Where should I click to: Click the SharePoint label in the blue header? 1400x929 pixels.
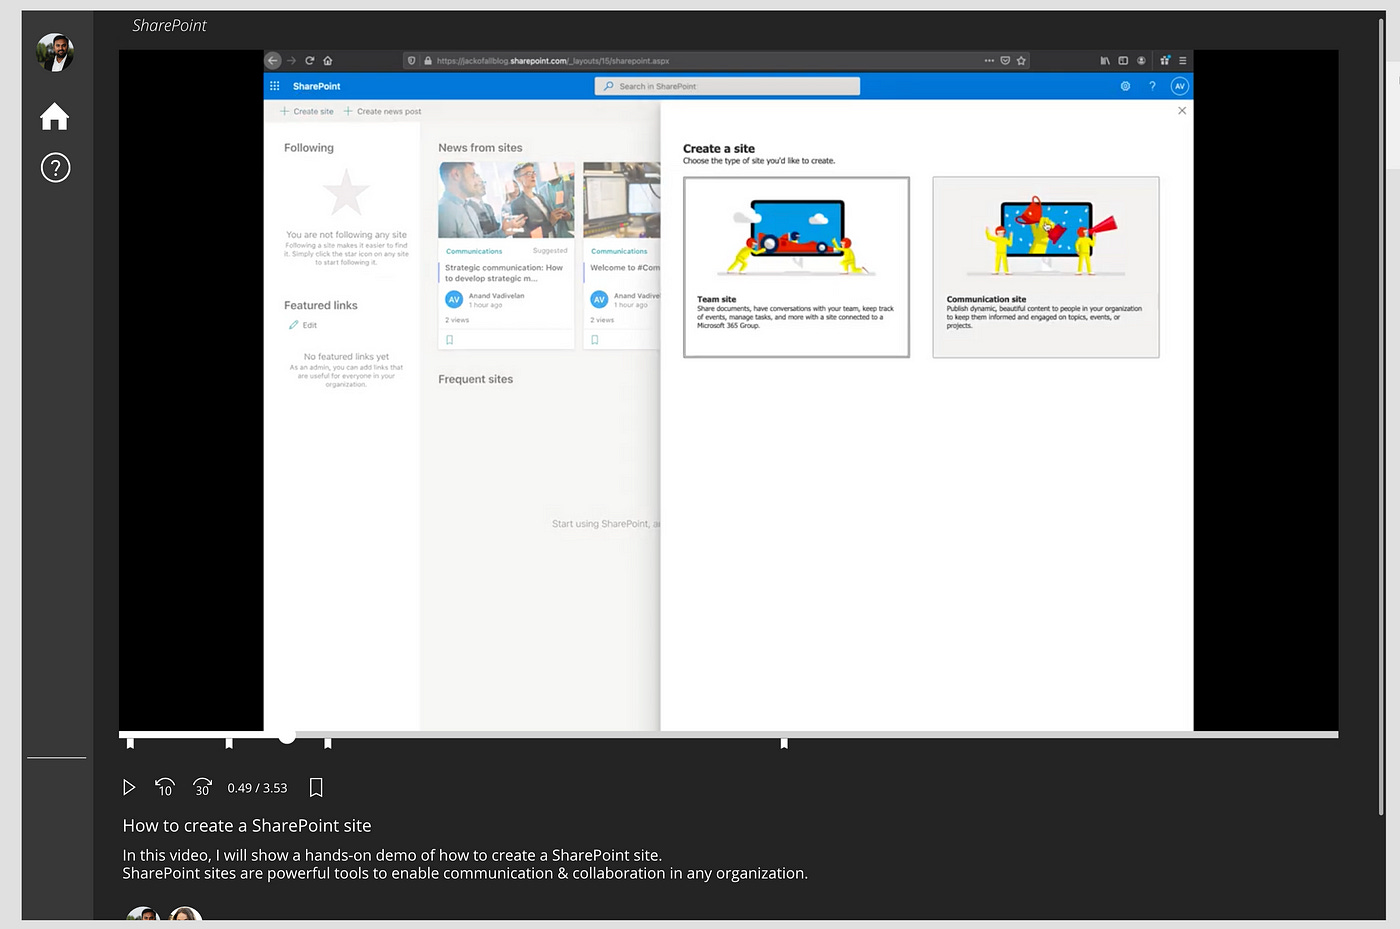[x=316, y=86]
